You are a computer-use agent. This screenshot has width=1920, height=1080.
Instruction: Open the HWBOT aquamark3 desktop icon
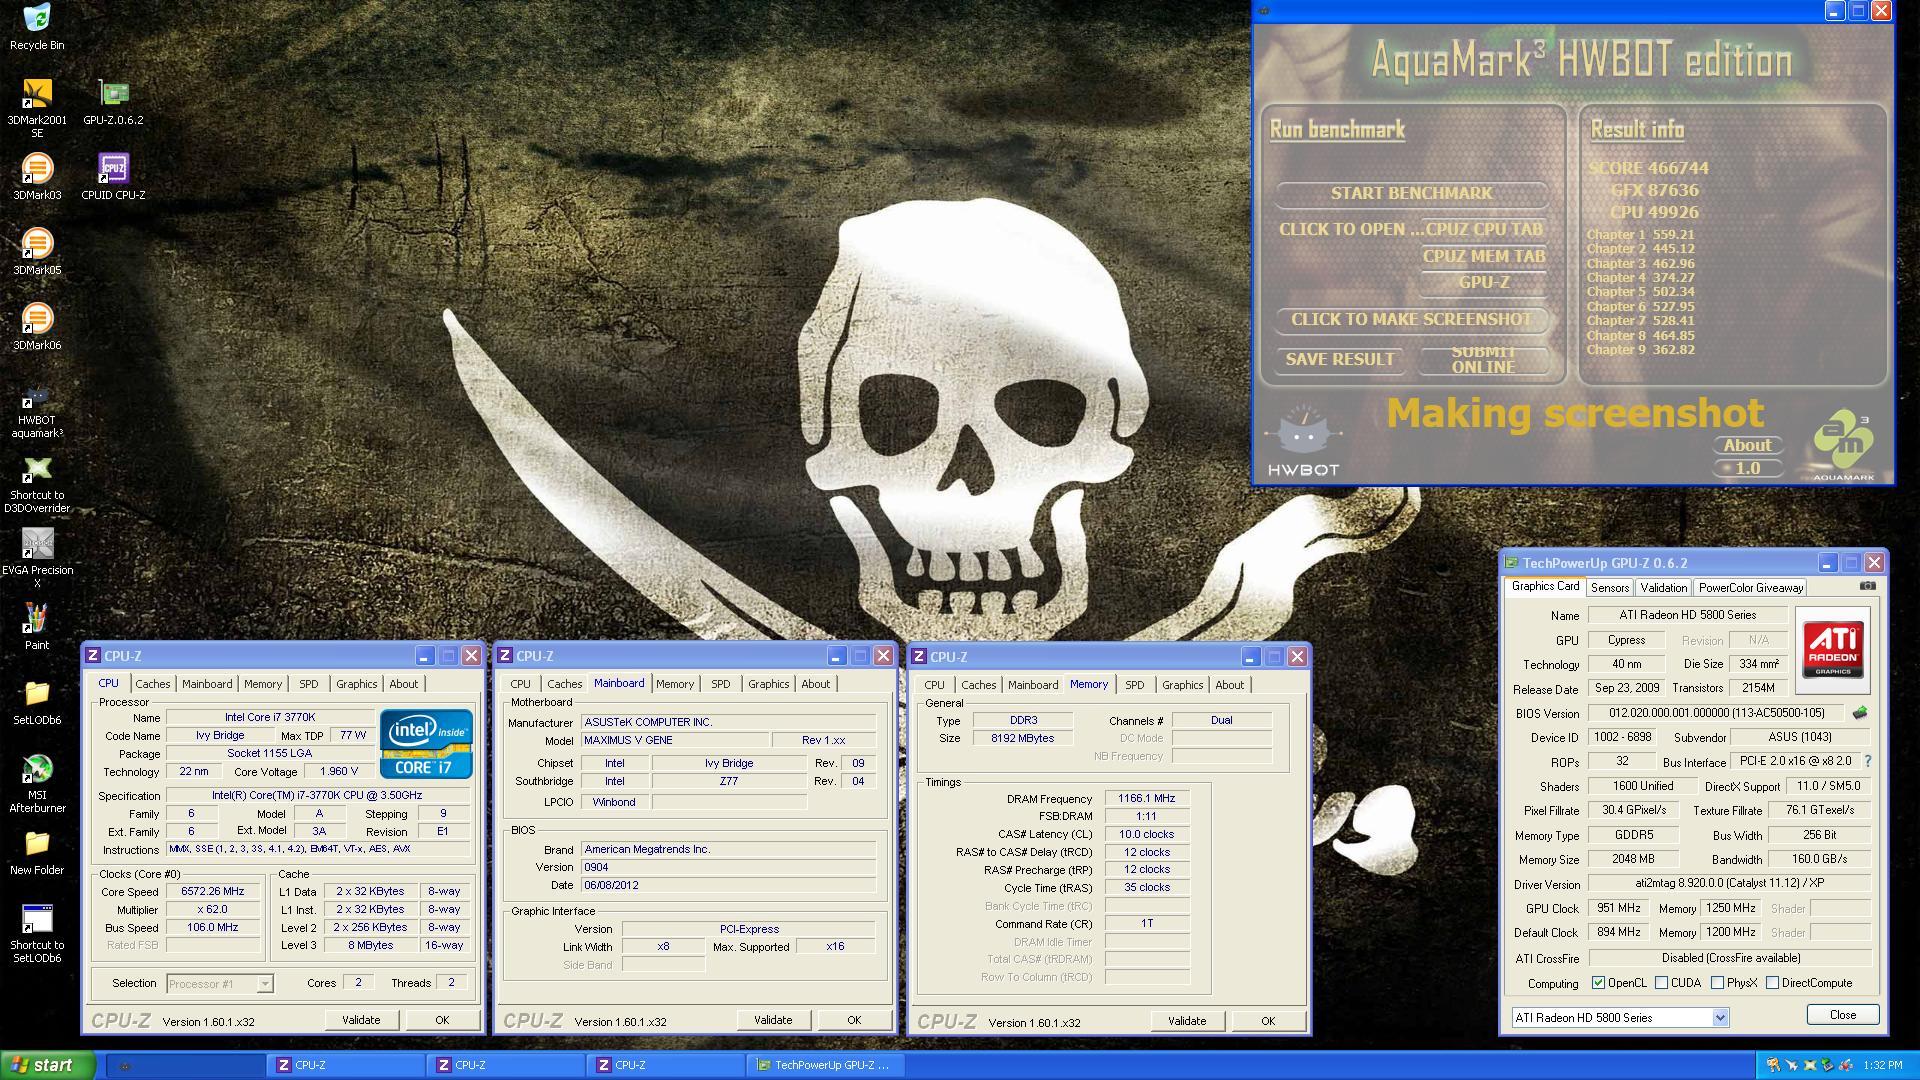point(37,410)
